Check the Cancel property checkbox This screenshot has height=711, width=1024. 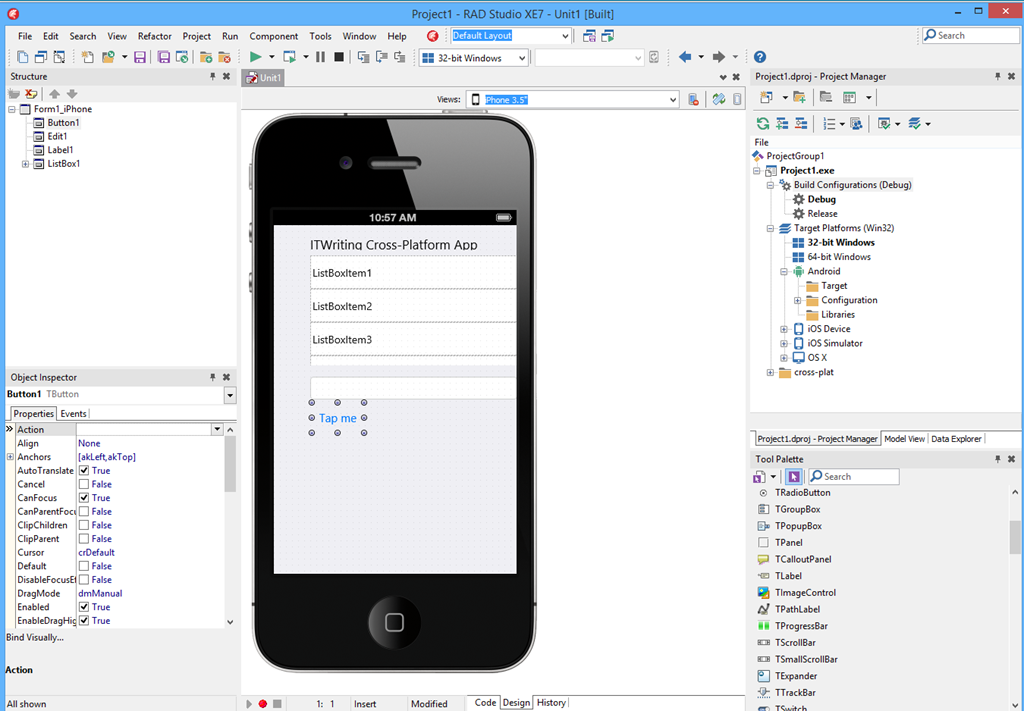85,484
